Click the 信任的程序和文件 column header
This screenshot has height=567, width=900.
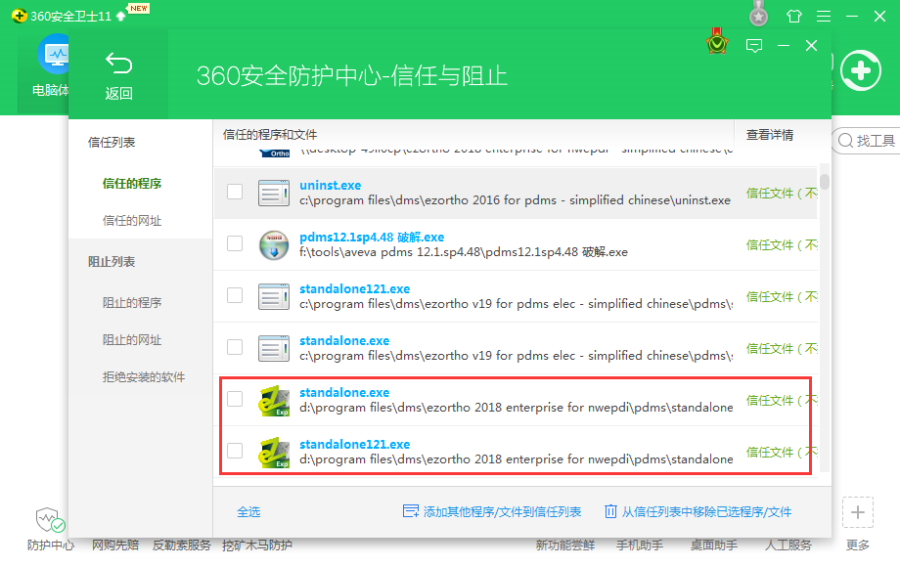point(270,135)
